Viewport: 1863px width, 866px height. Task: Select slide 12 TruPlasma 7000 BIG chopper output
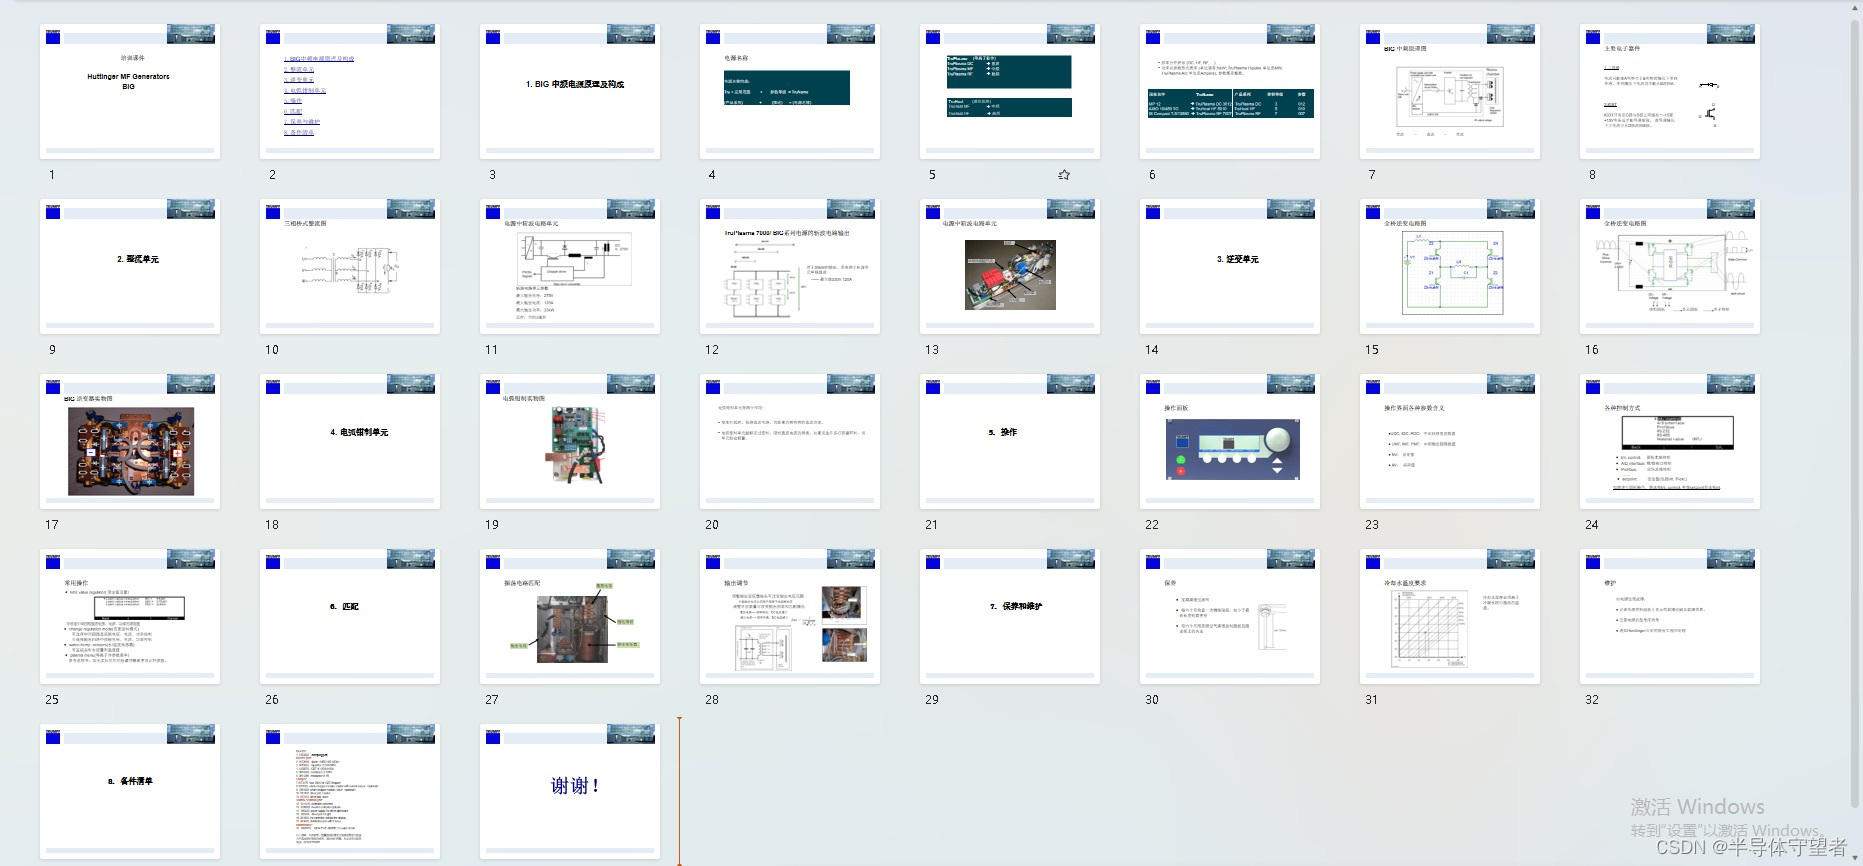click(790, 266)
